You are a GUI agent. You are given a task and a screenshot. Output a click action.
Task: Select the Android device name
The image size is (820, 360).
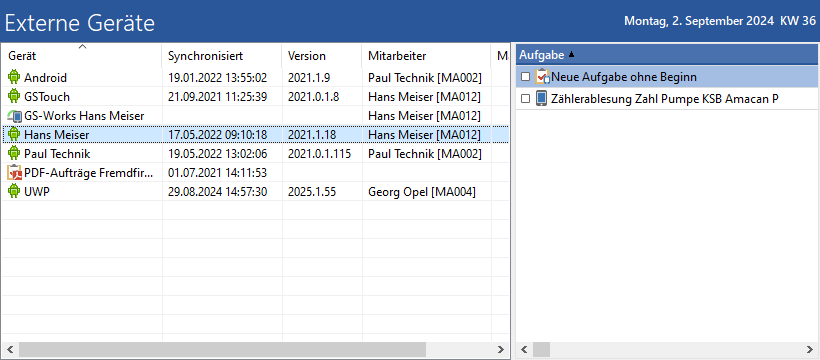(45, 78)
